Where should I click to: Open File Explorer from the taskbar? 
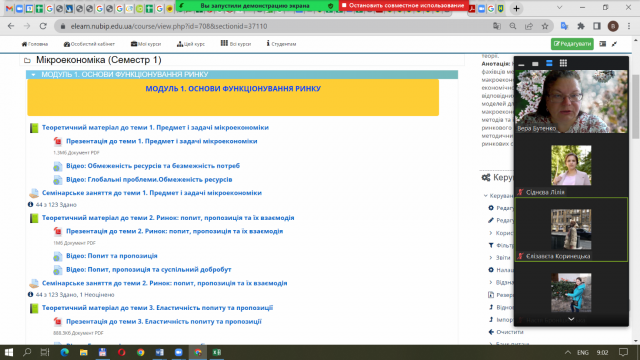pyautogui.click(x=83, y=352)
